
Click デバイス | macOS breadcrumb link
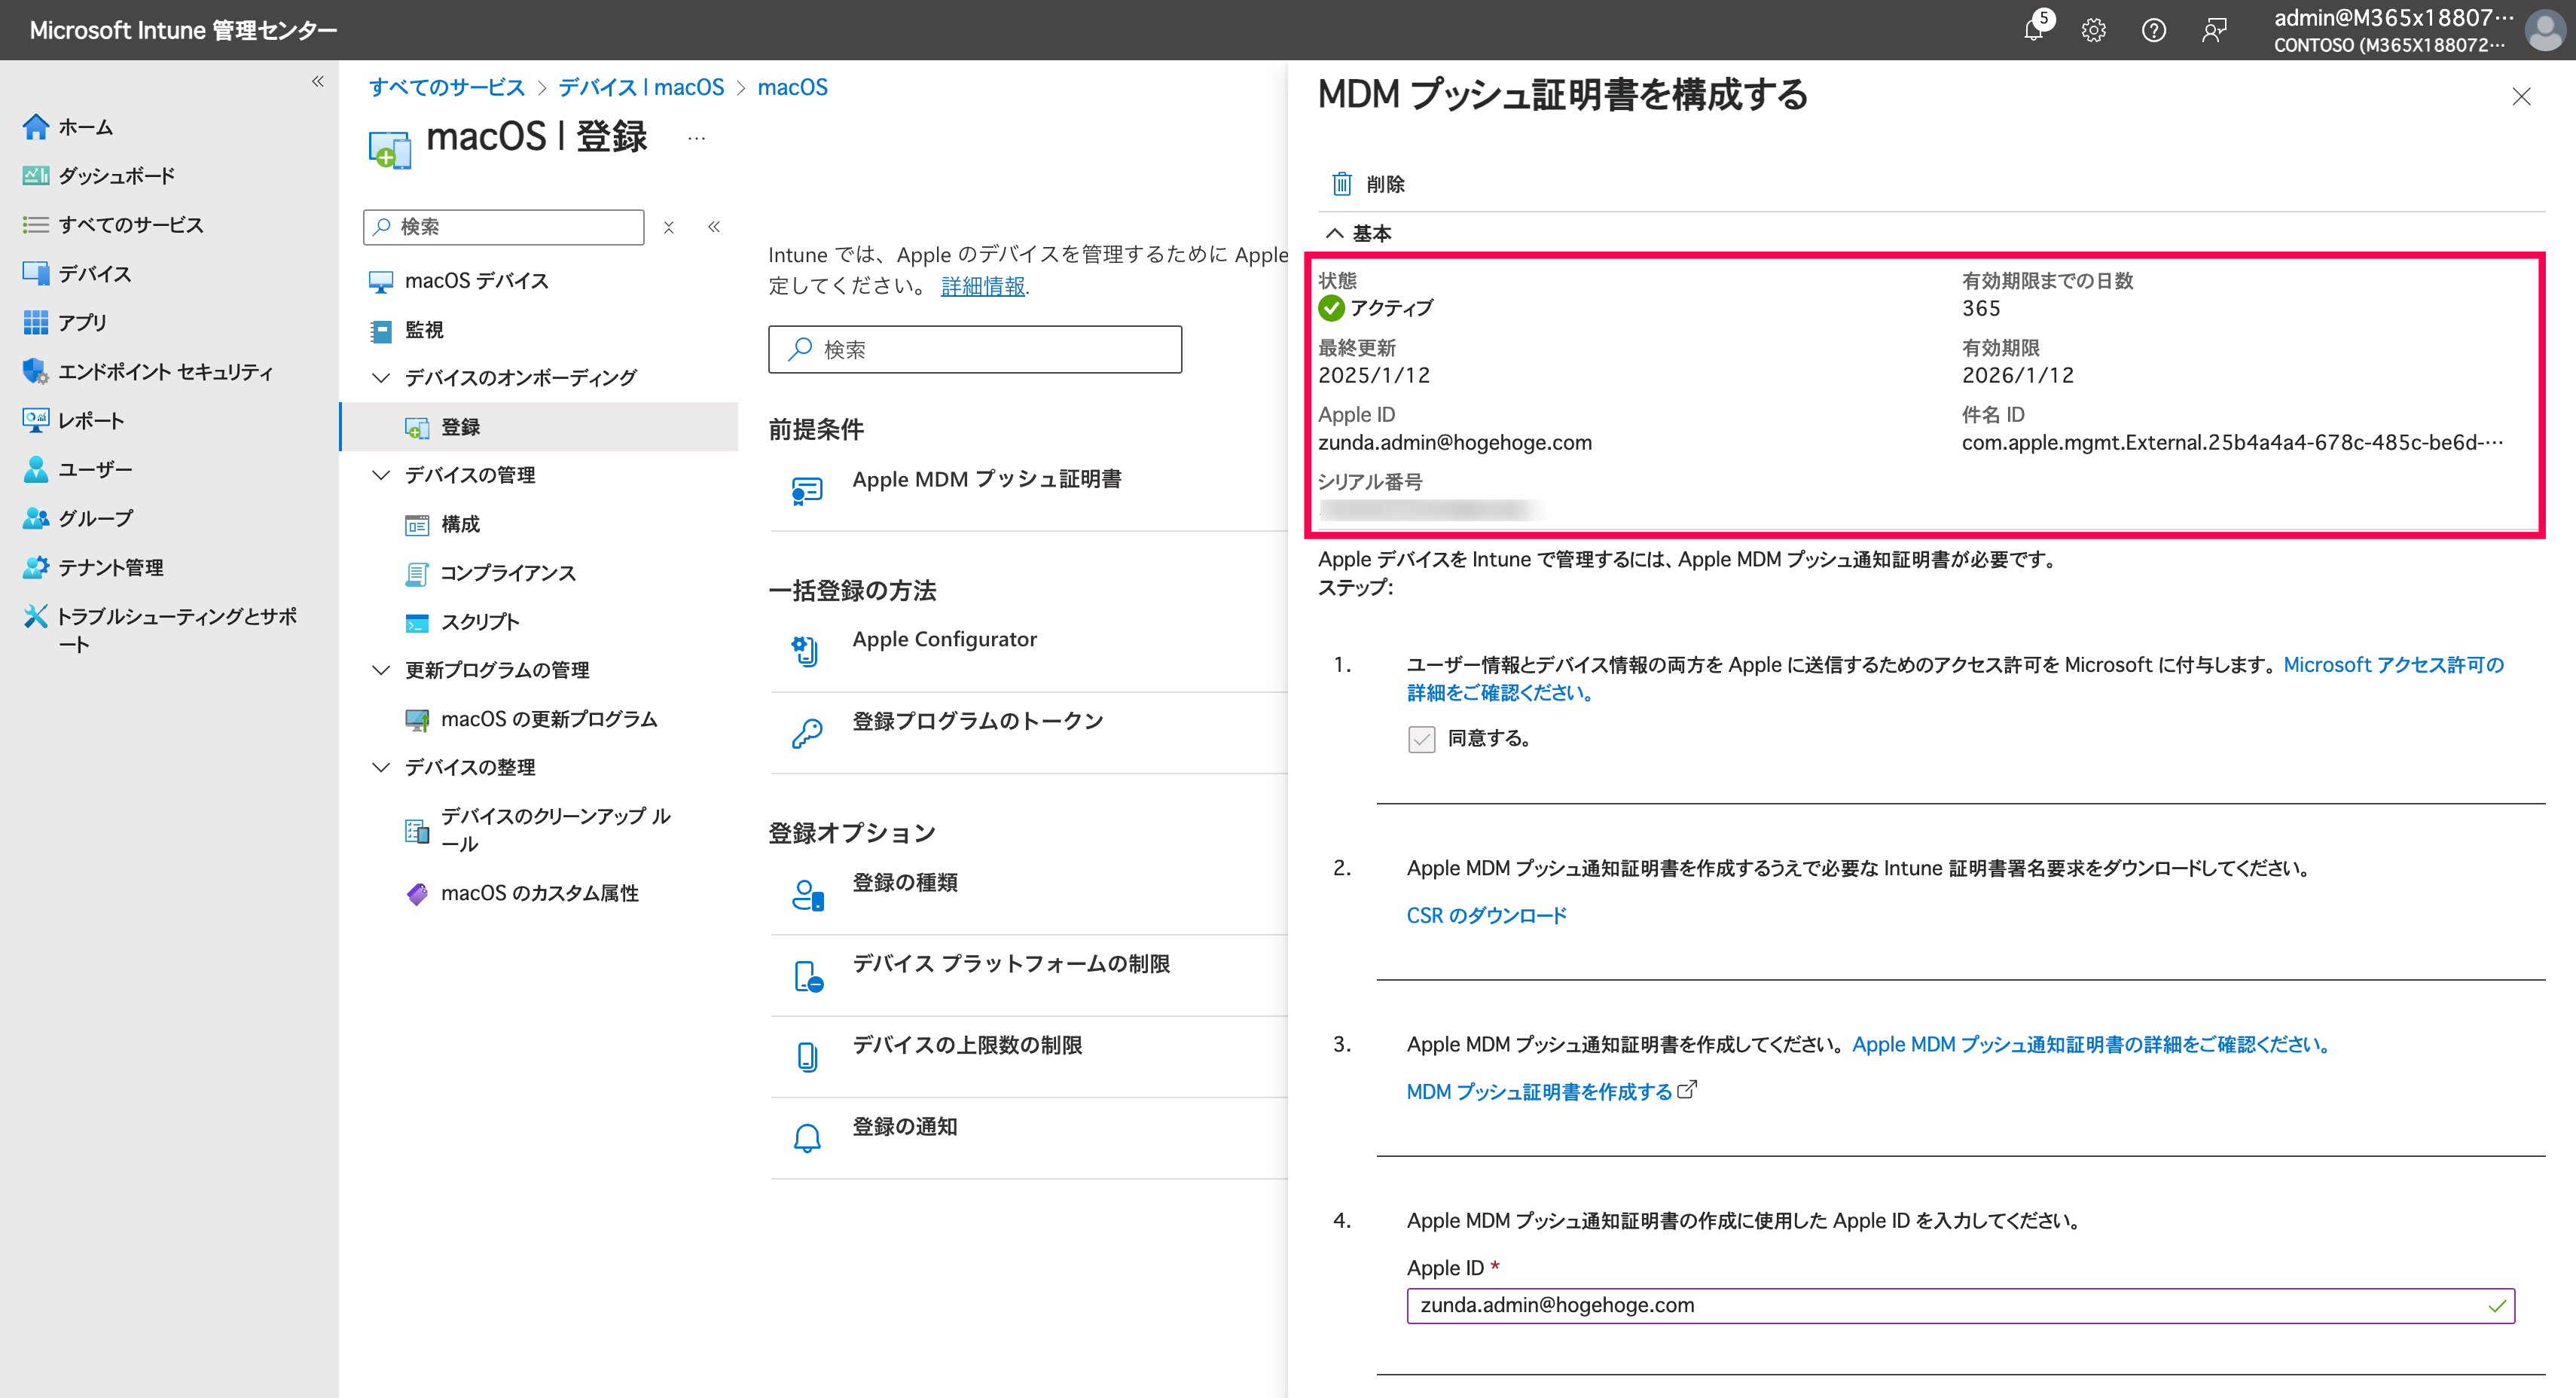coord(641,87)
